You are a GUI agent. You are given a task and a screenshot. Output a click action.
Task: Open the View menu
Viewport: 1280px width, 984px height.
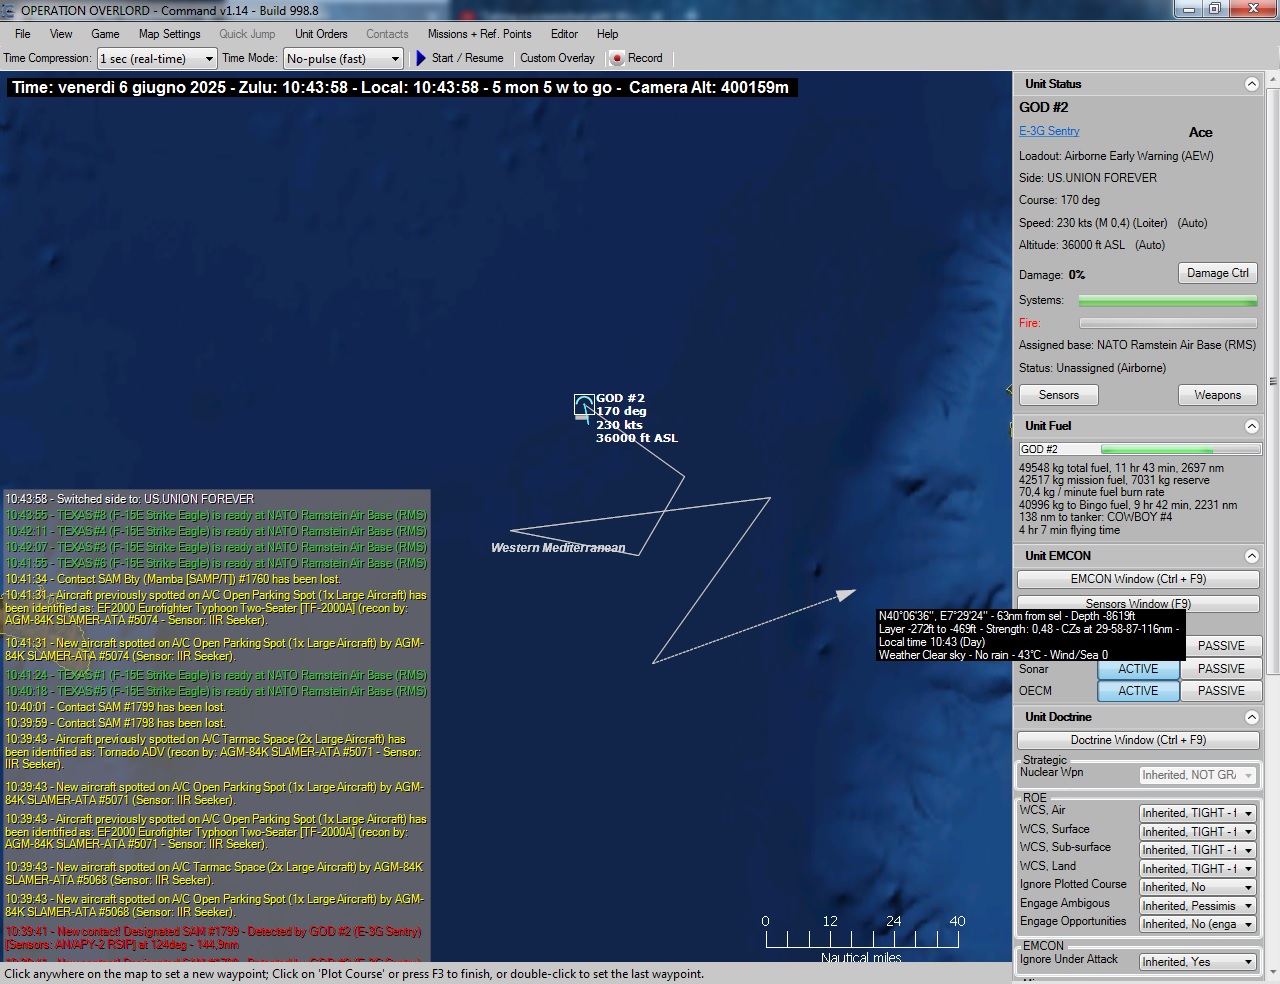[61, 34]
